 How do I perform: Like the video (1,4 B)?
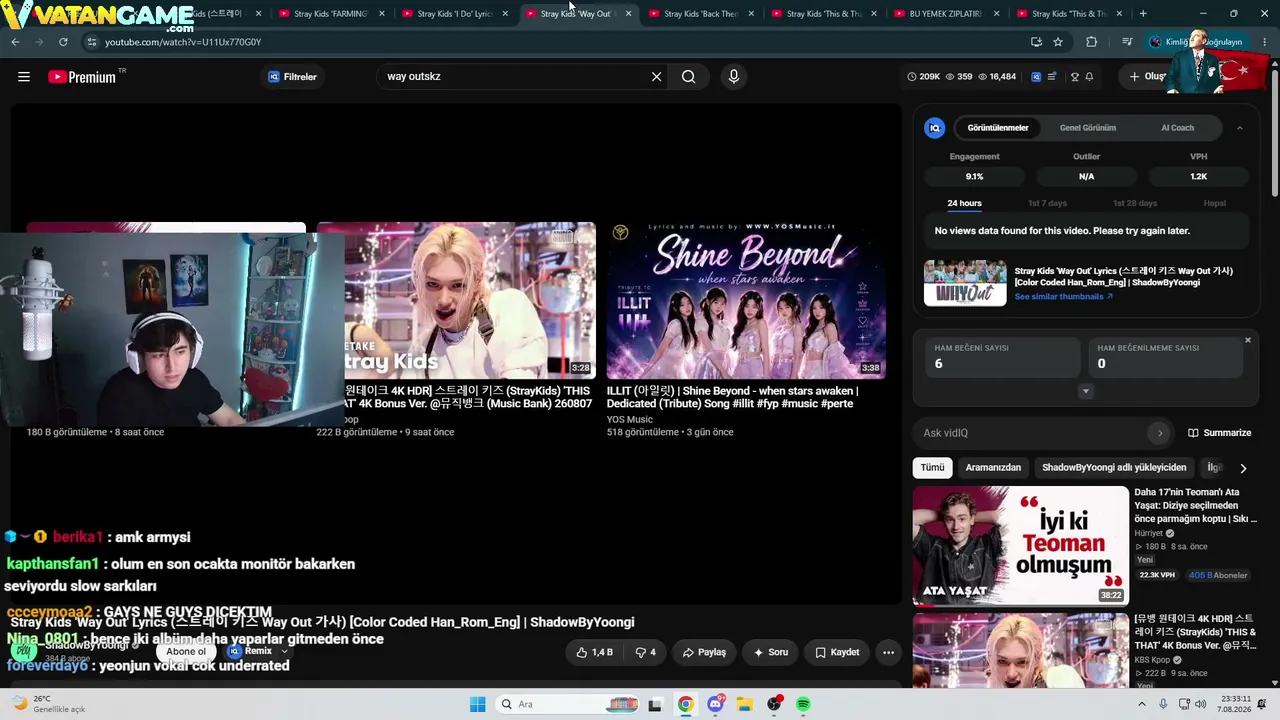[594, 652]
